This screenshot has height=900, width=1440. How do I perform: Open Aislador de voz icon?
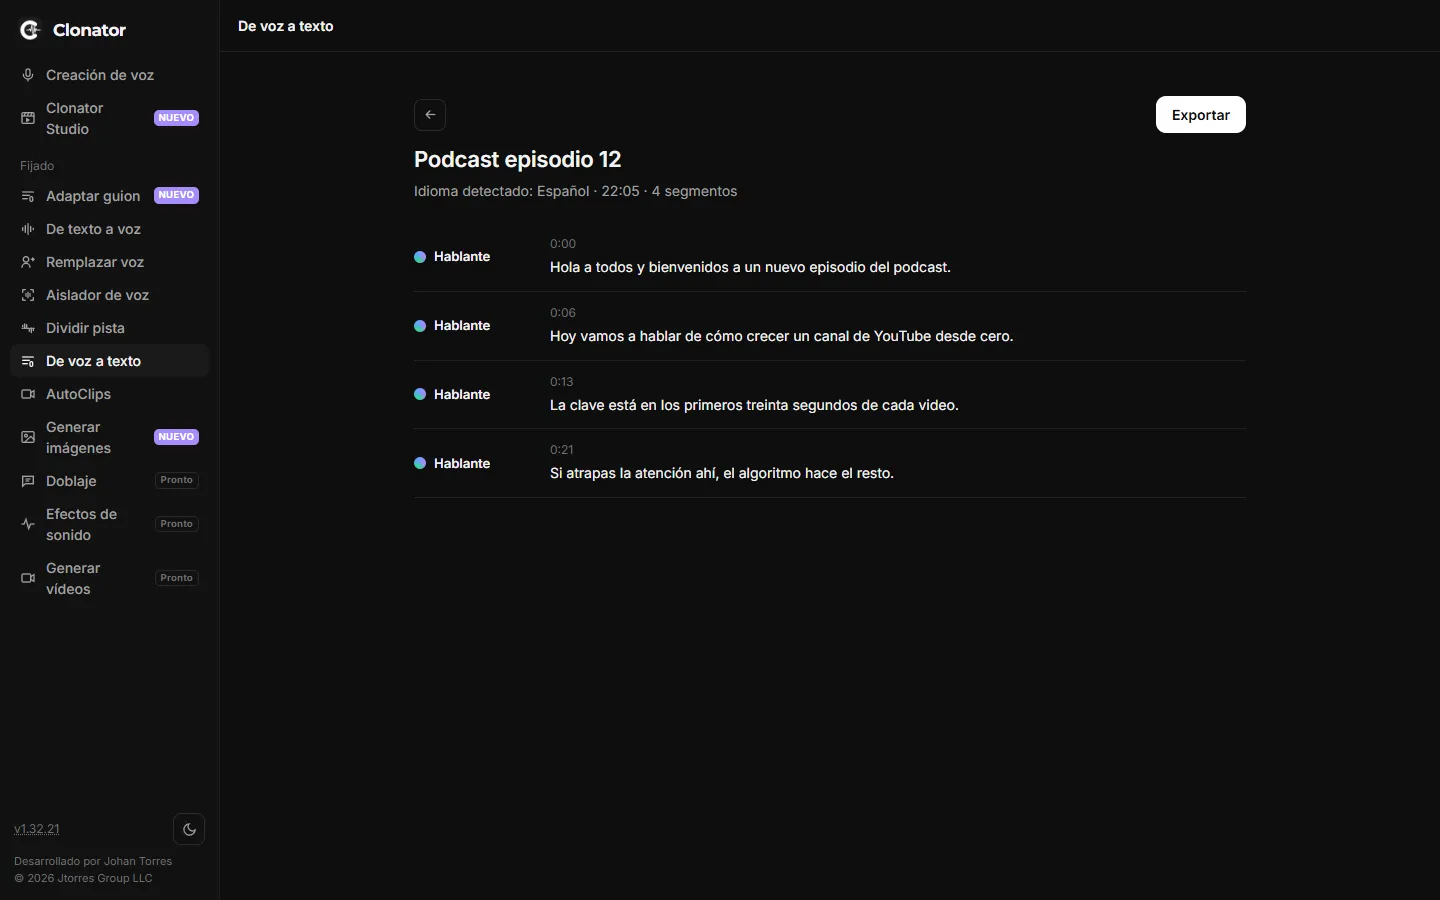[x=28, y=295]
